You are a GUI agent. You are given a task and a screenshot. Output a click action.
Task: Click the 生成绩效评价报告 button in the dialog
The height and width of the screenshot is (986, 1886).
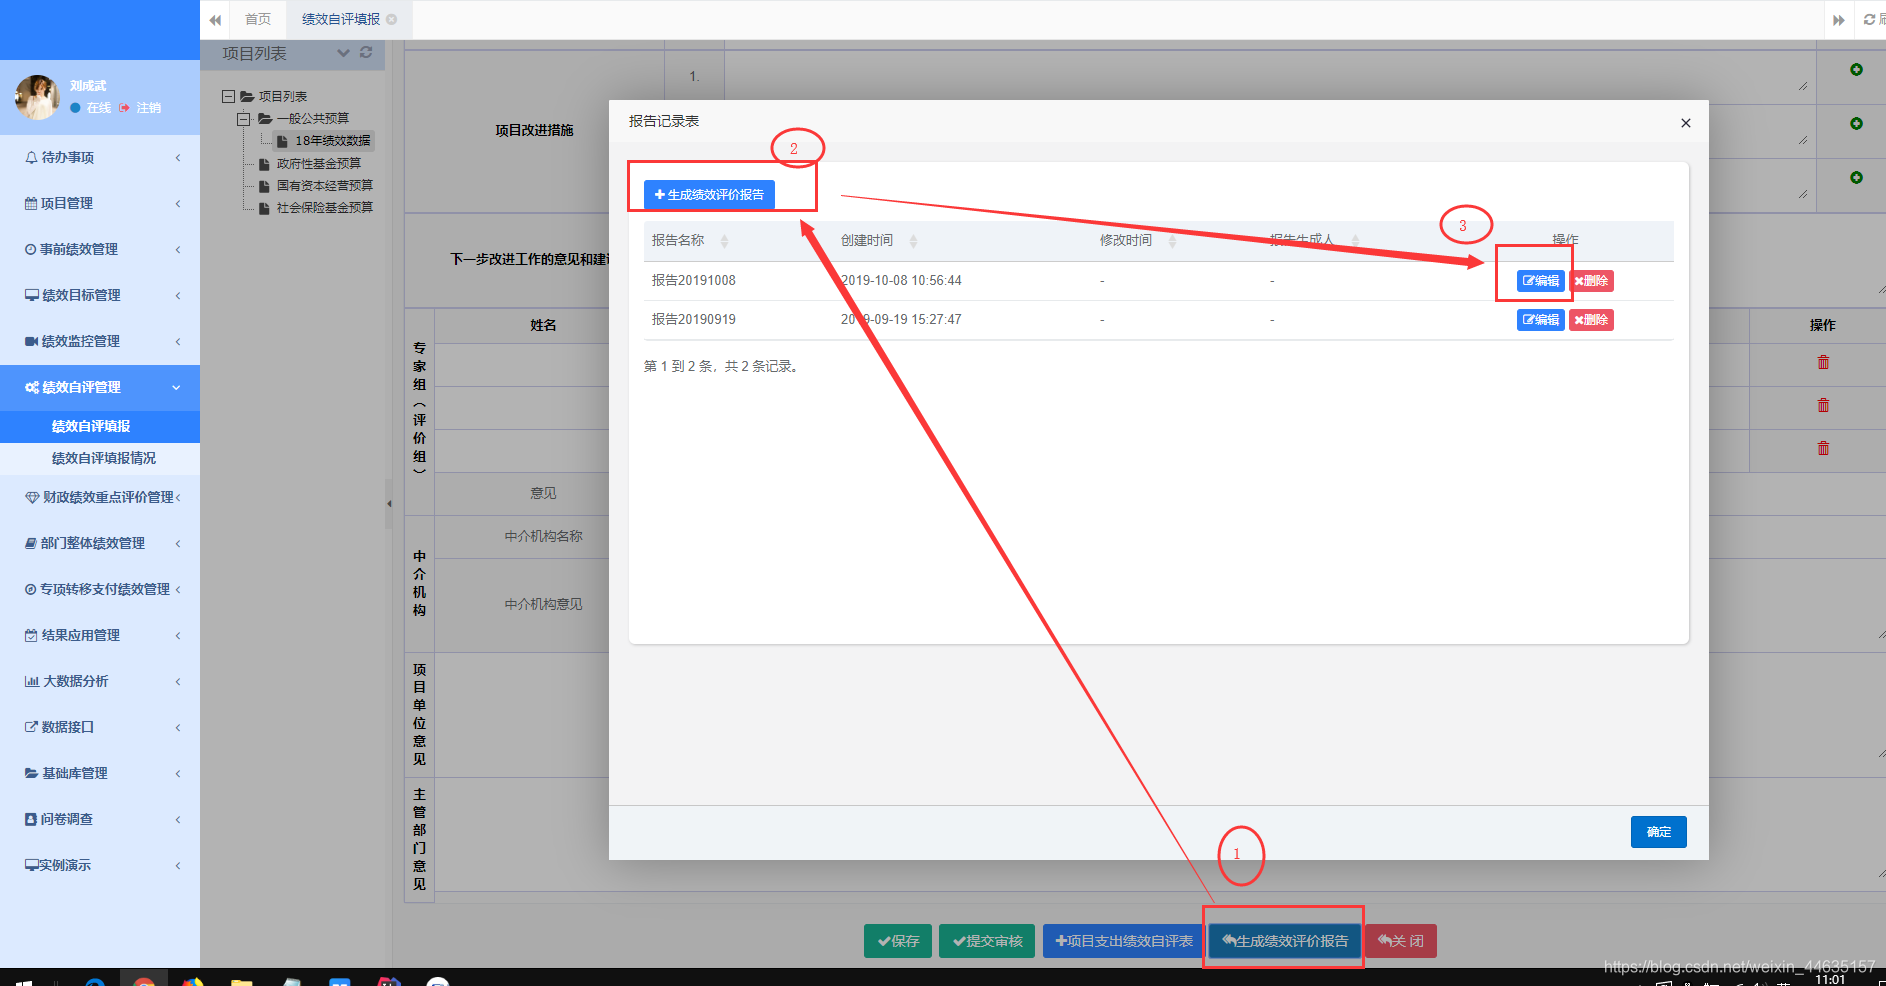[x=709, y=194]
